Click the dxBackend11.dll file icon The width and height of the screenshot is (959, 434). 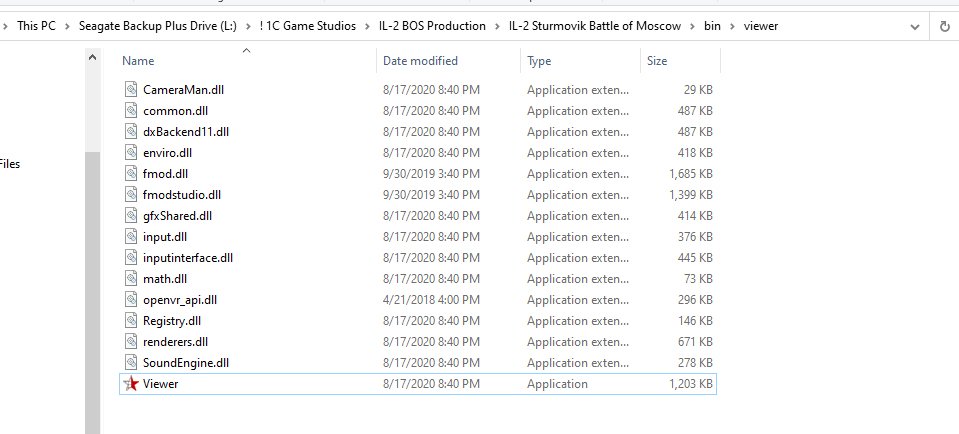[x=131, y=131]
